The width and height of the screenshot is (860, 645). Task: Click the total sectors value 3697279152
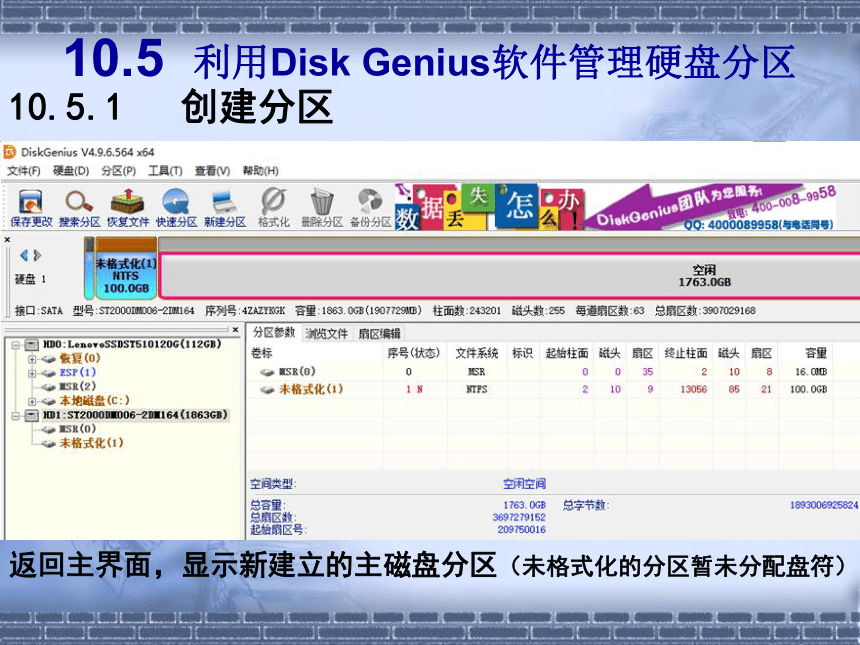pos(519,517)
